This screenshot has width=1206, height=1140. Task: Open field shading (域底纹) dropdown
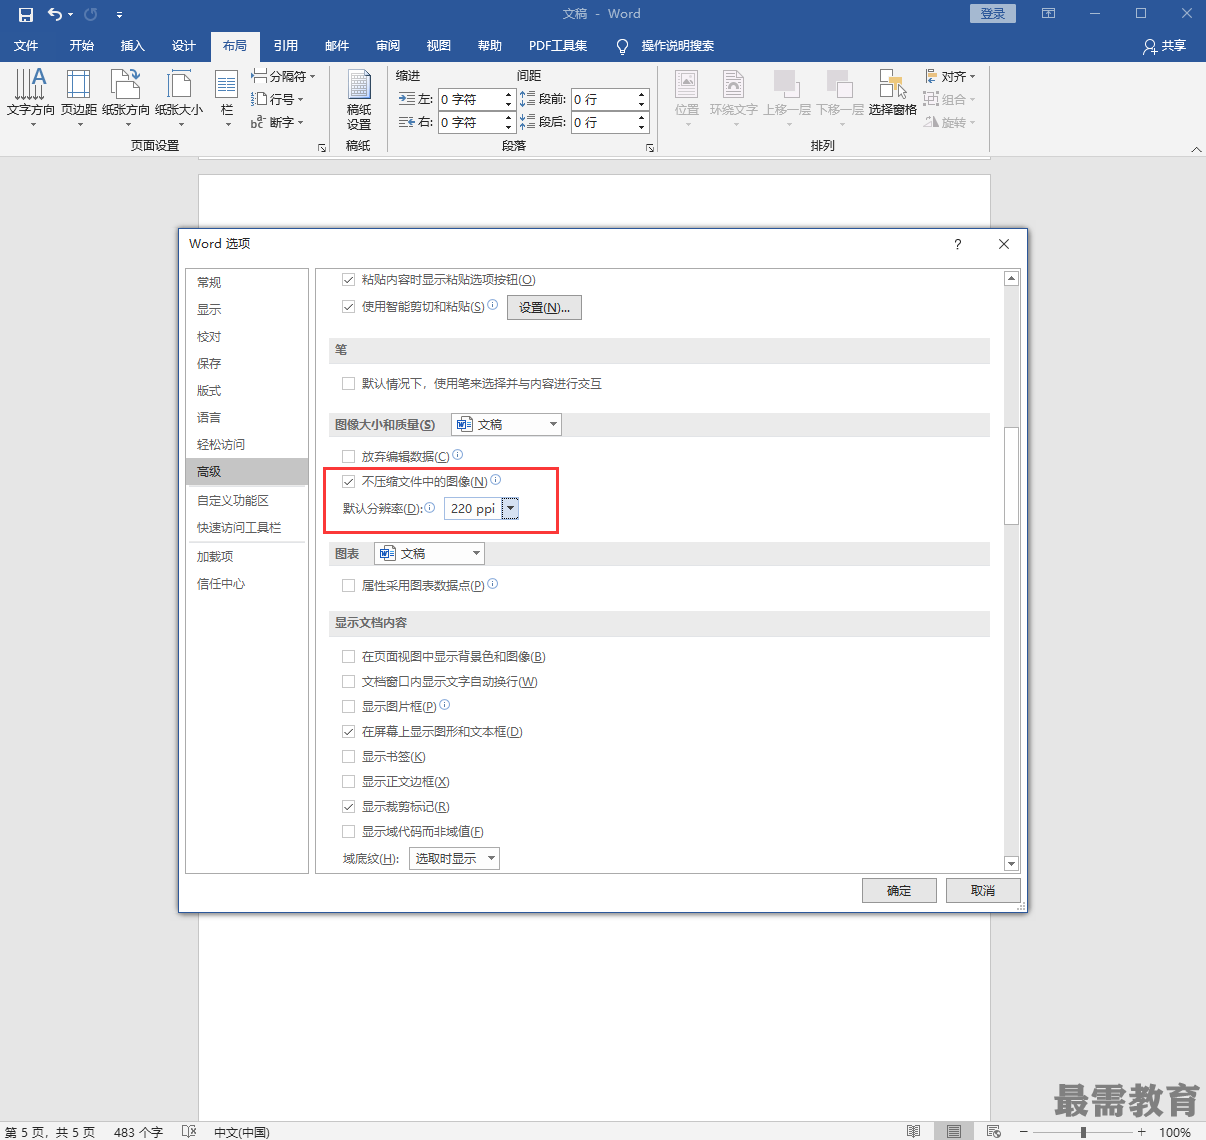454,858
